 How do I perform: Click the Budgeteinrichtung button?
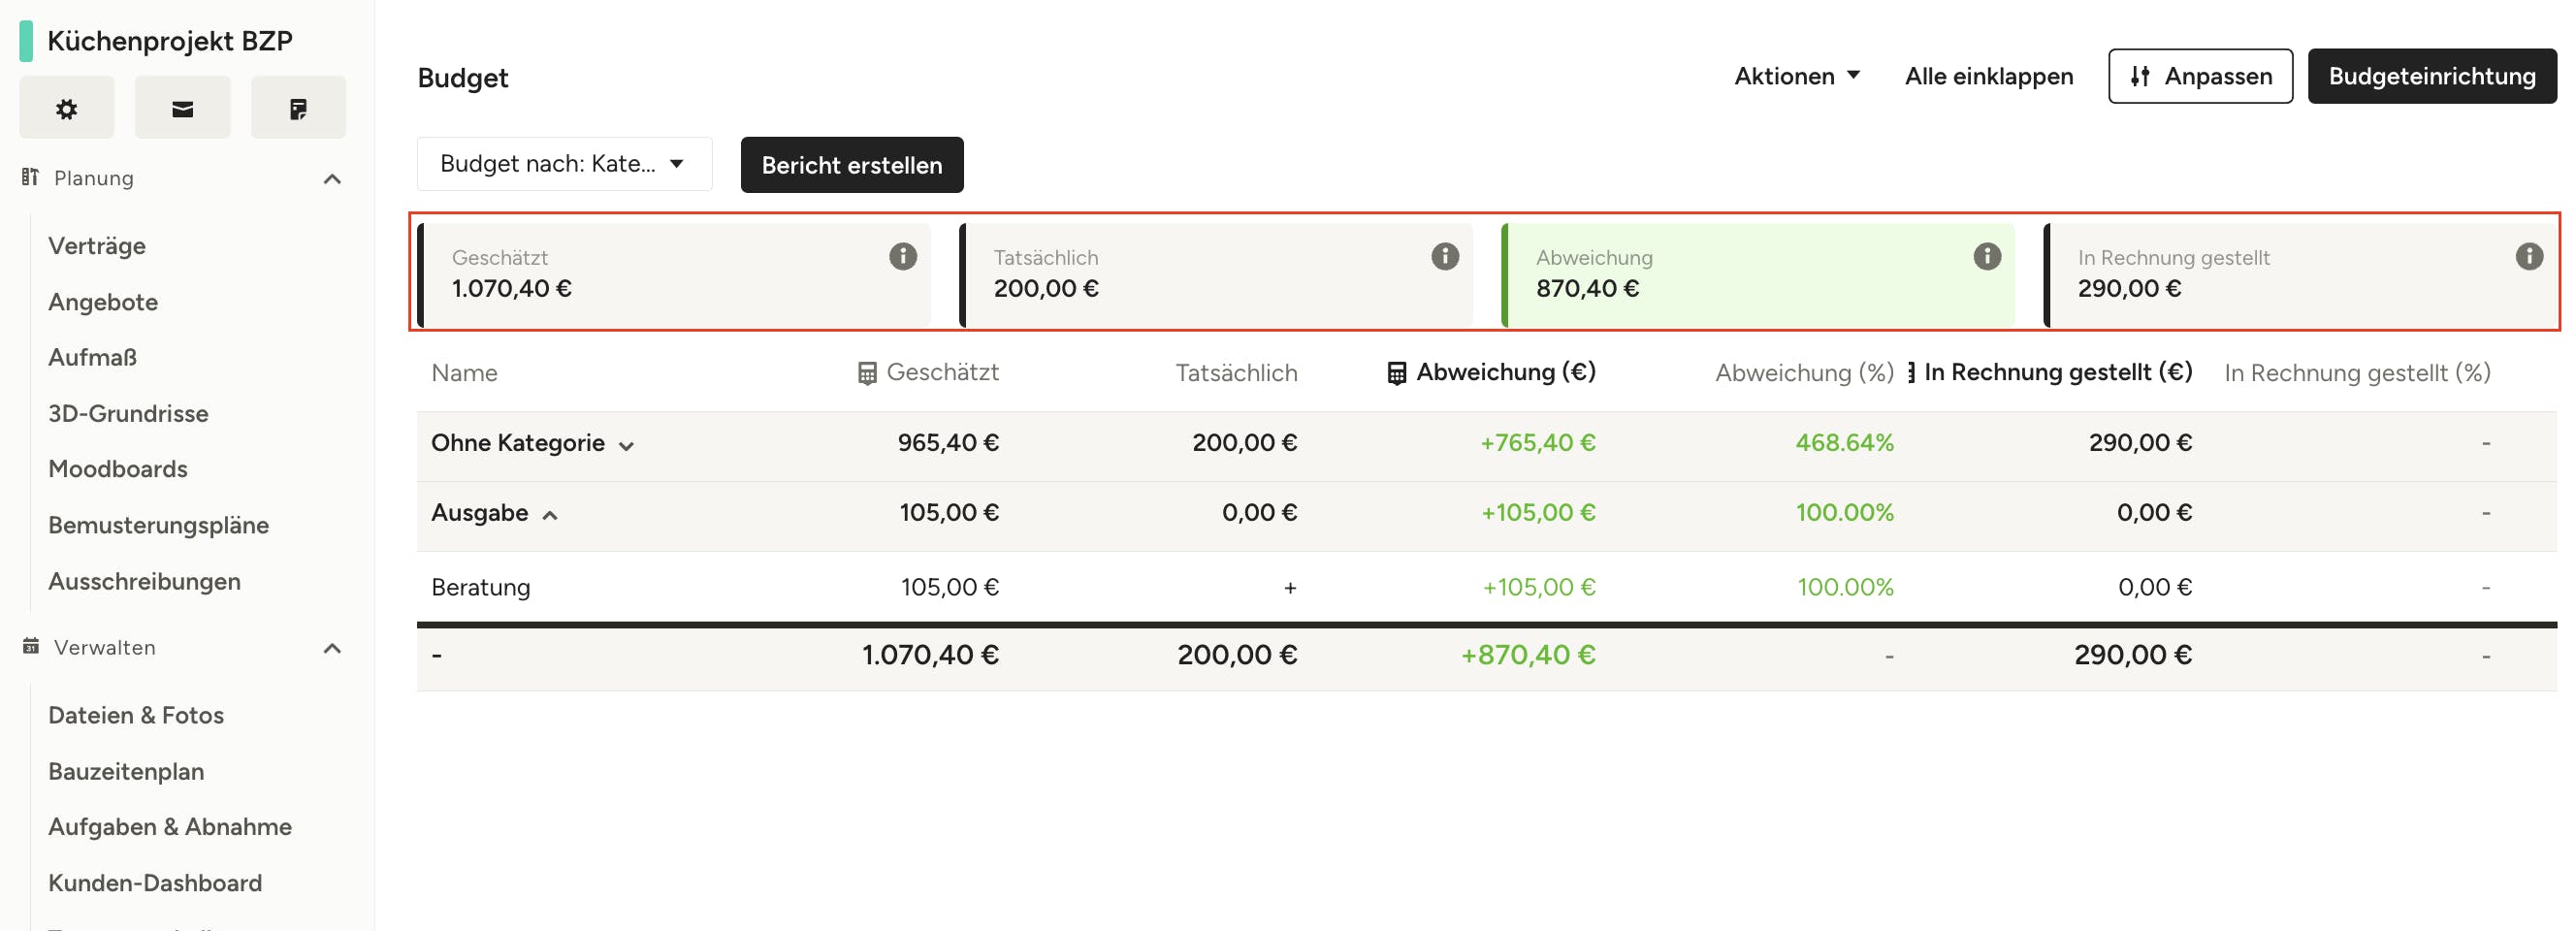(x=2431, y=76)
